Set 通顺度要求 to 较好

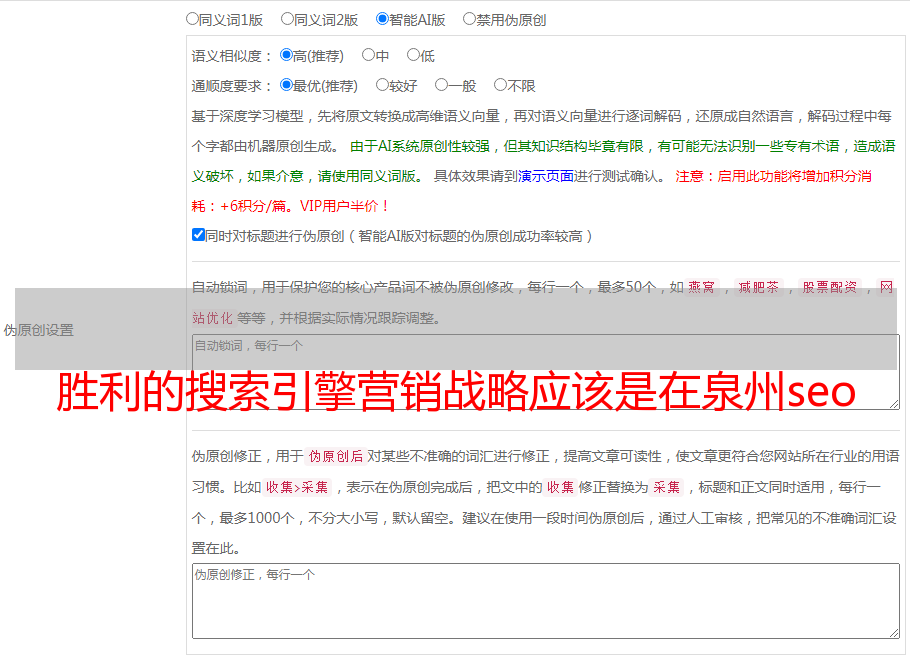pyautogui.click(x=382, y=85)
